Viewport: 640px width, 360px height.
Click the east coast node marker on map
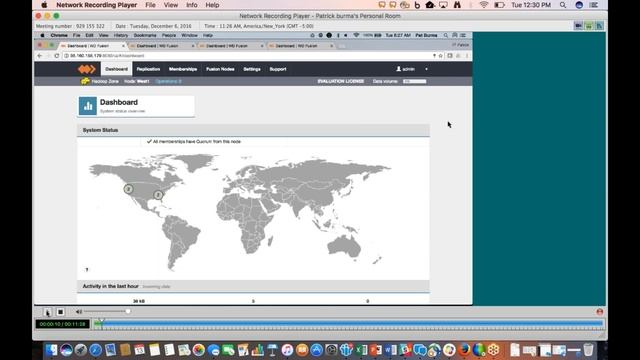[x=158, y=195]
